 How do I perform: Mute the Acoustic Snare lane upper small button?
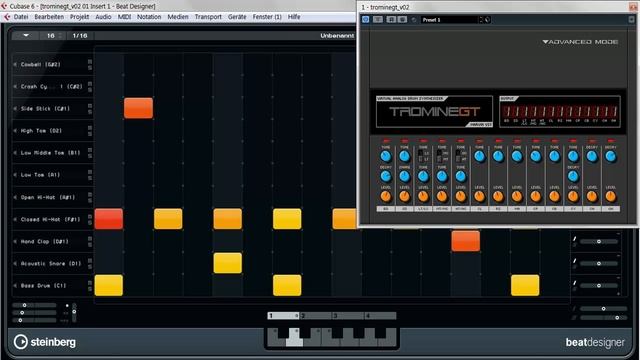[90, 261]
